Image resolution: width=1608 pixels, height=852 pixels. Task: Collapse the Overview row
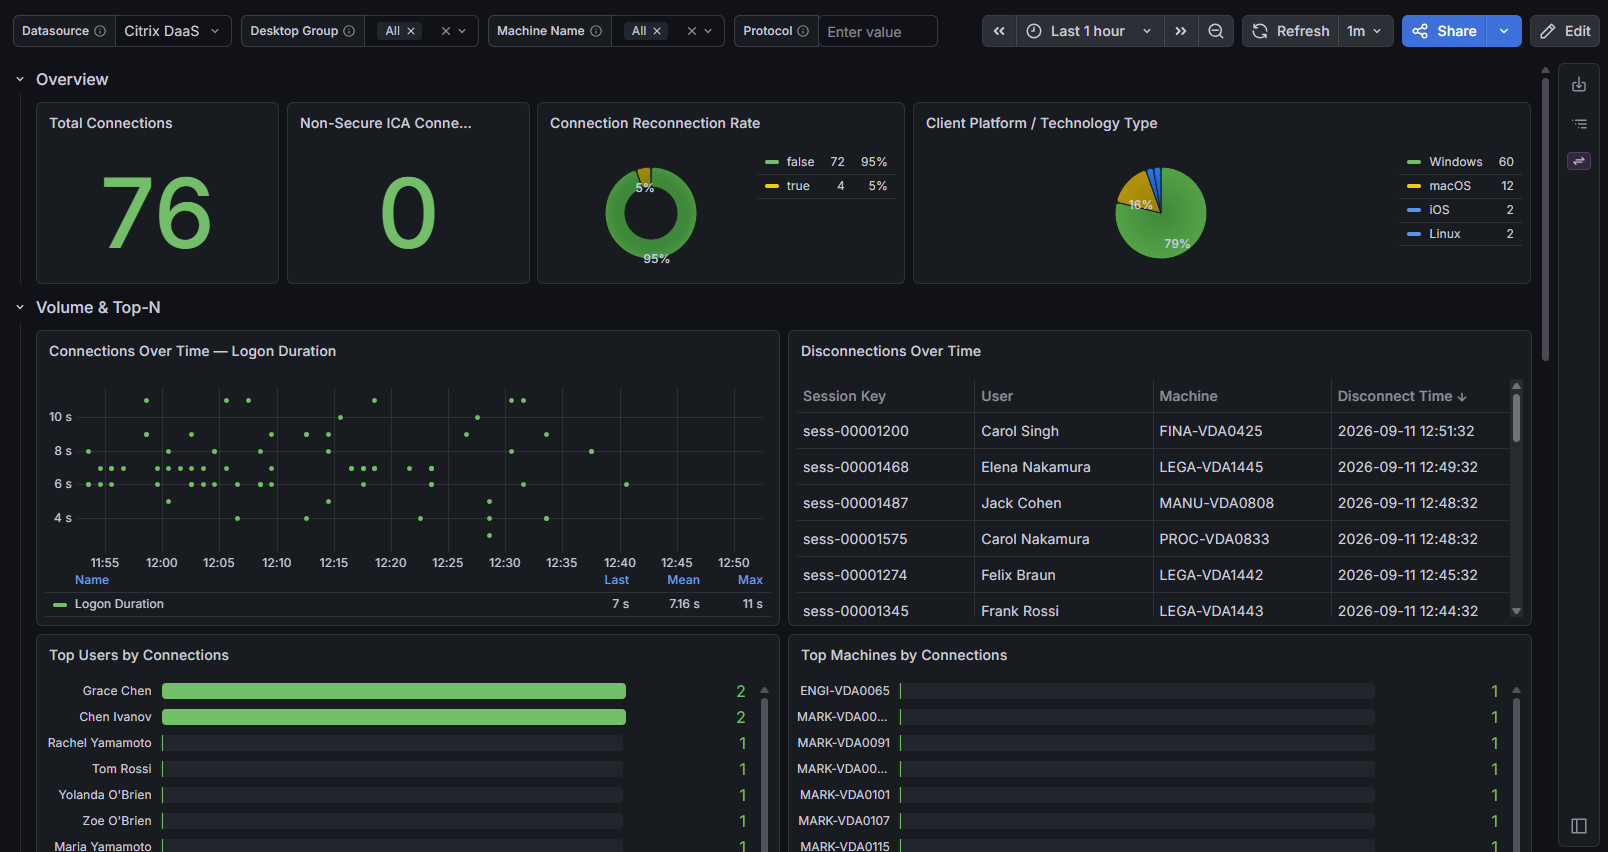pyautogui.click(x=20, y=79)
